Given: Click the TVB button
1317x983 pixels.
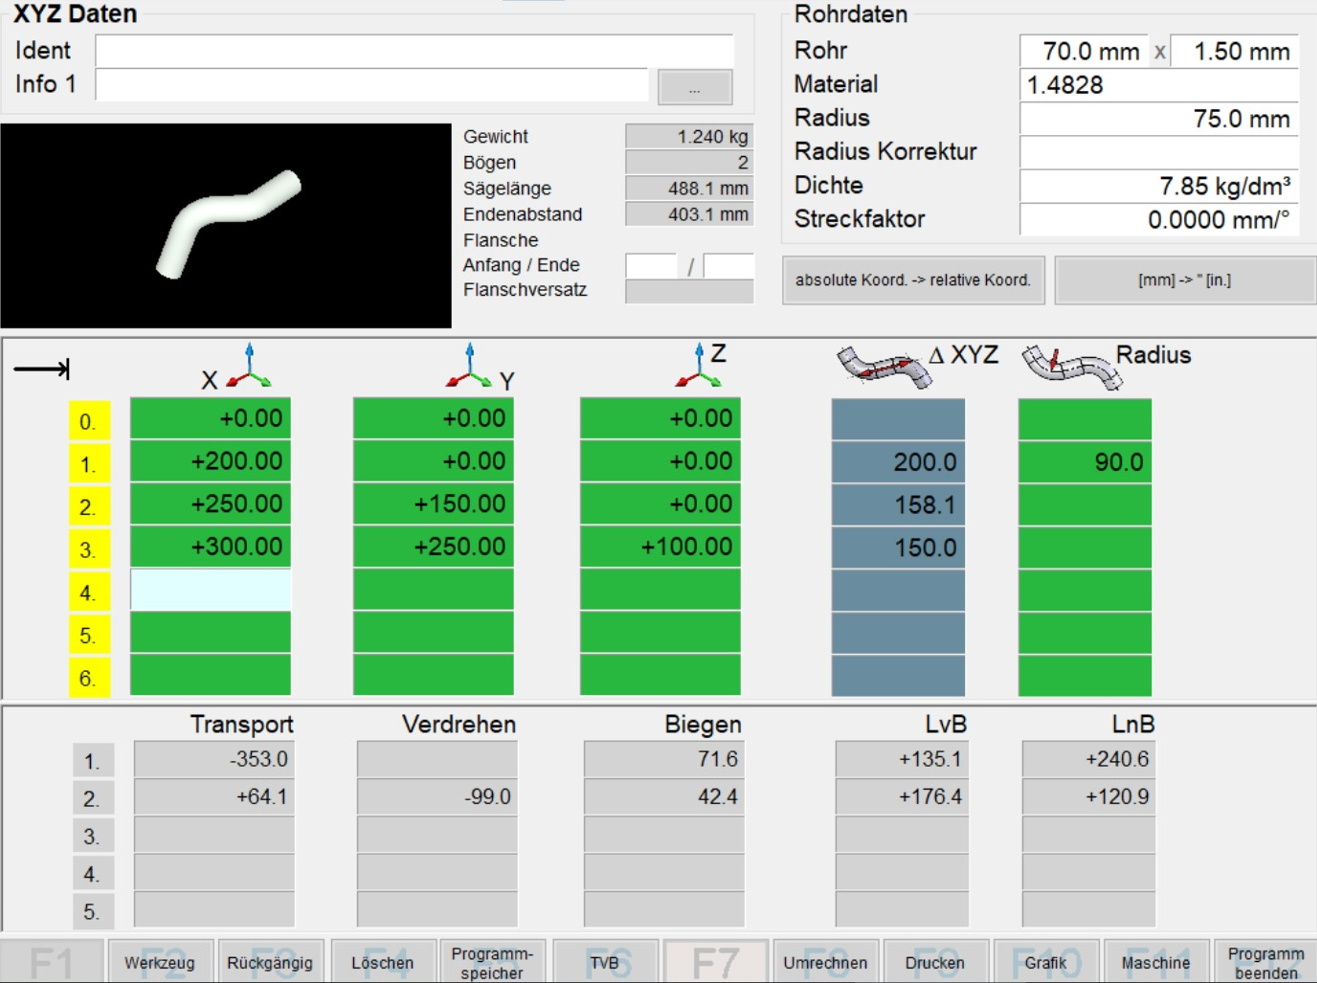Looking at the screenshot, I should [605, 963].
